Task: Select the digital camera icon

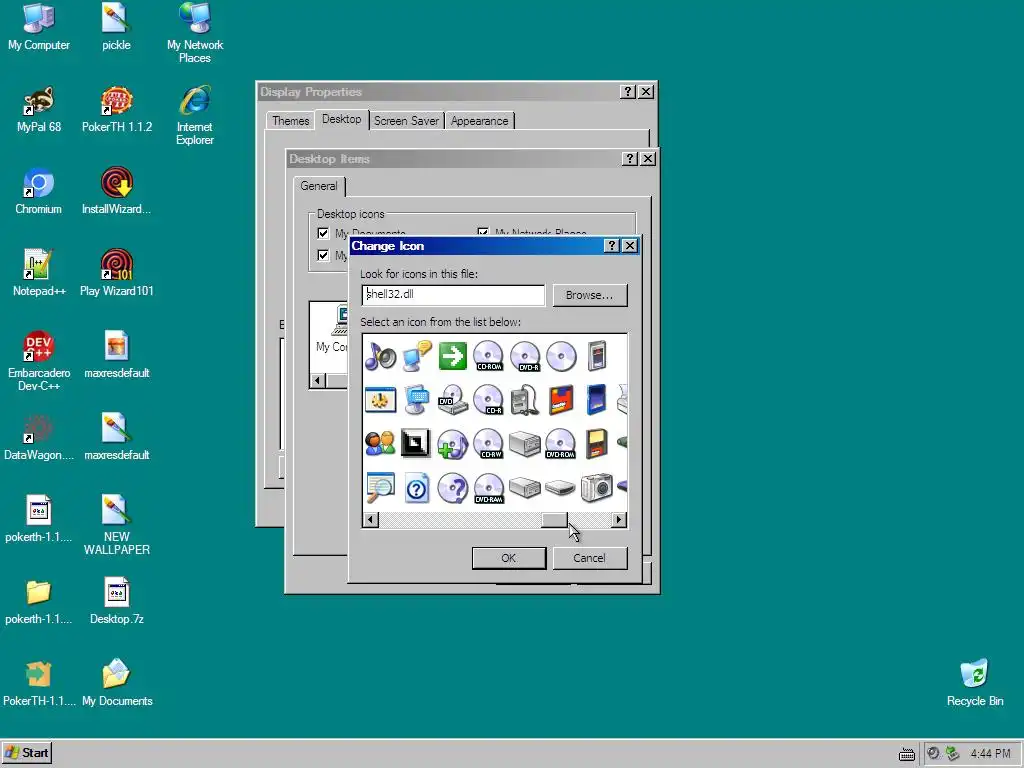Action: click(x=596, y=488)
